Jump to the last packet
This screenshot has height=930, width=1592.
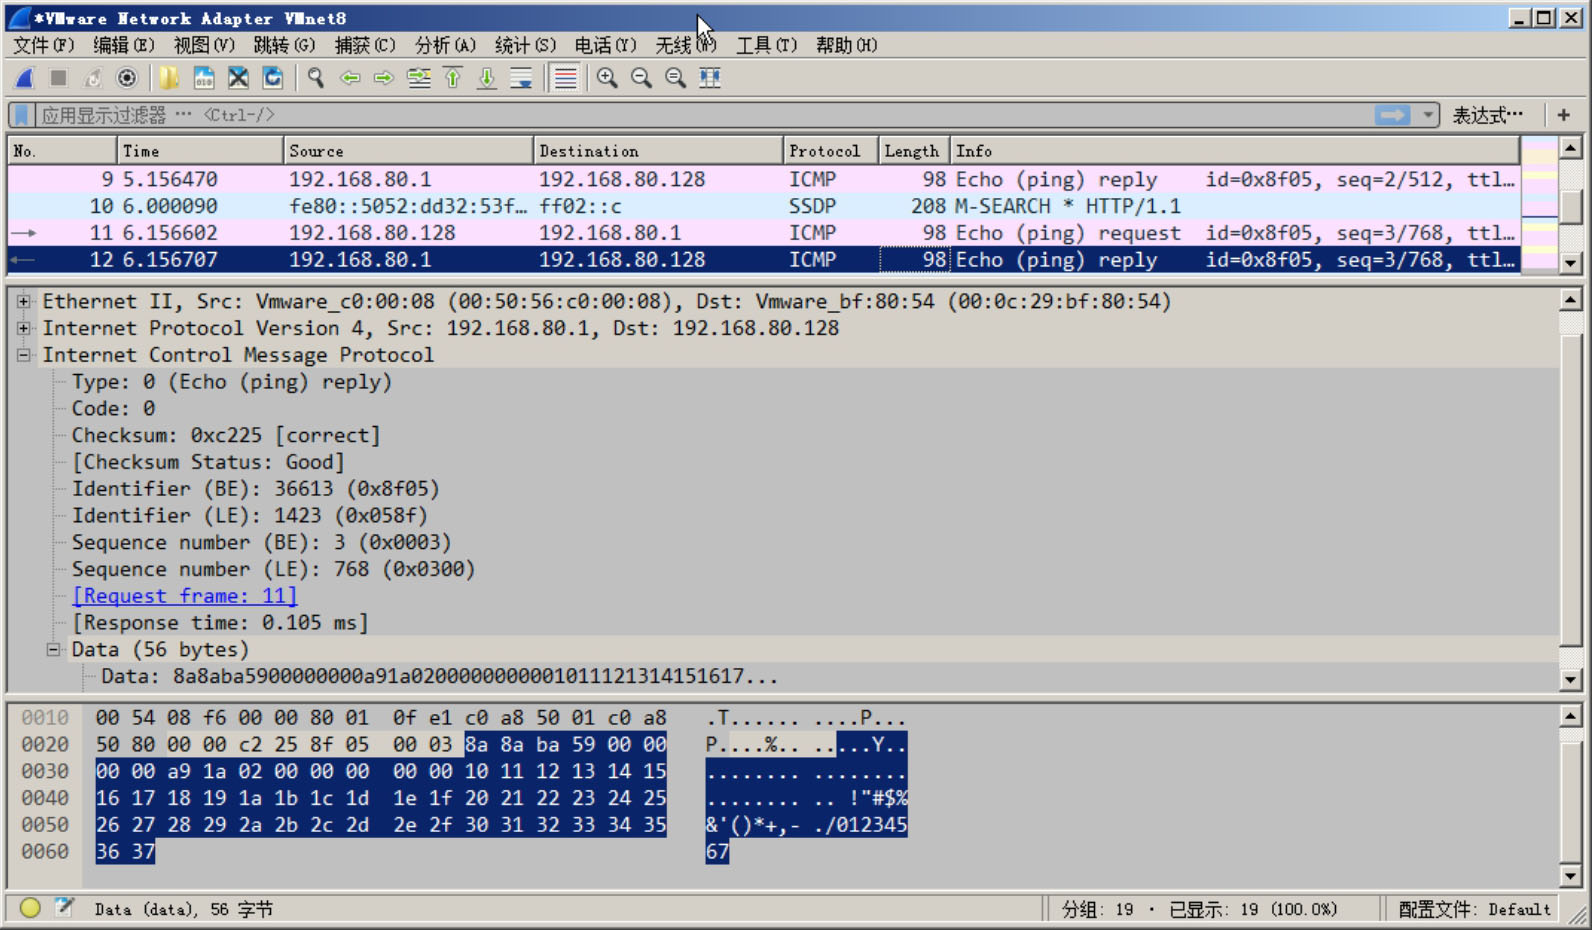pyautogui.click(x=487, y=78)
